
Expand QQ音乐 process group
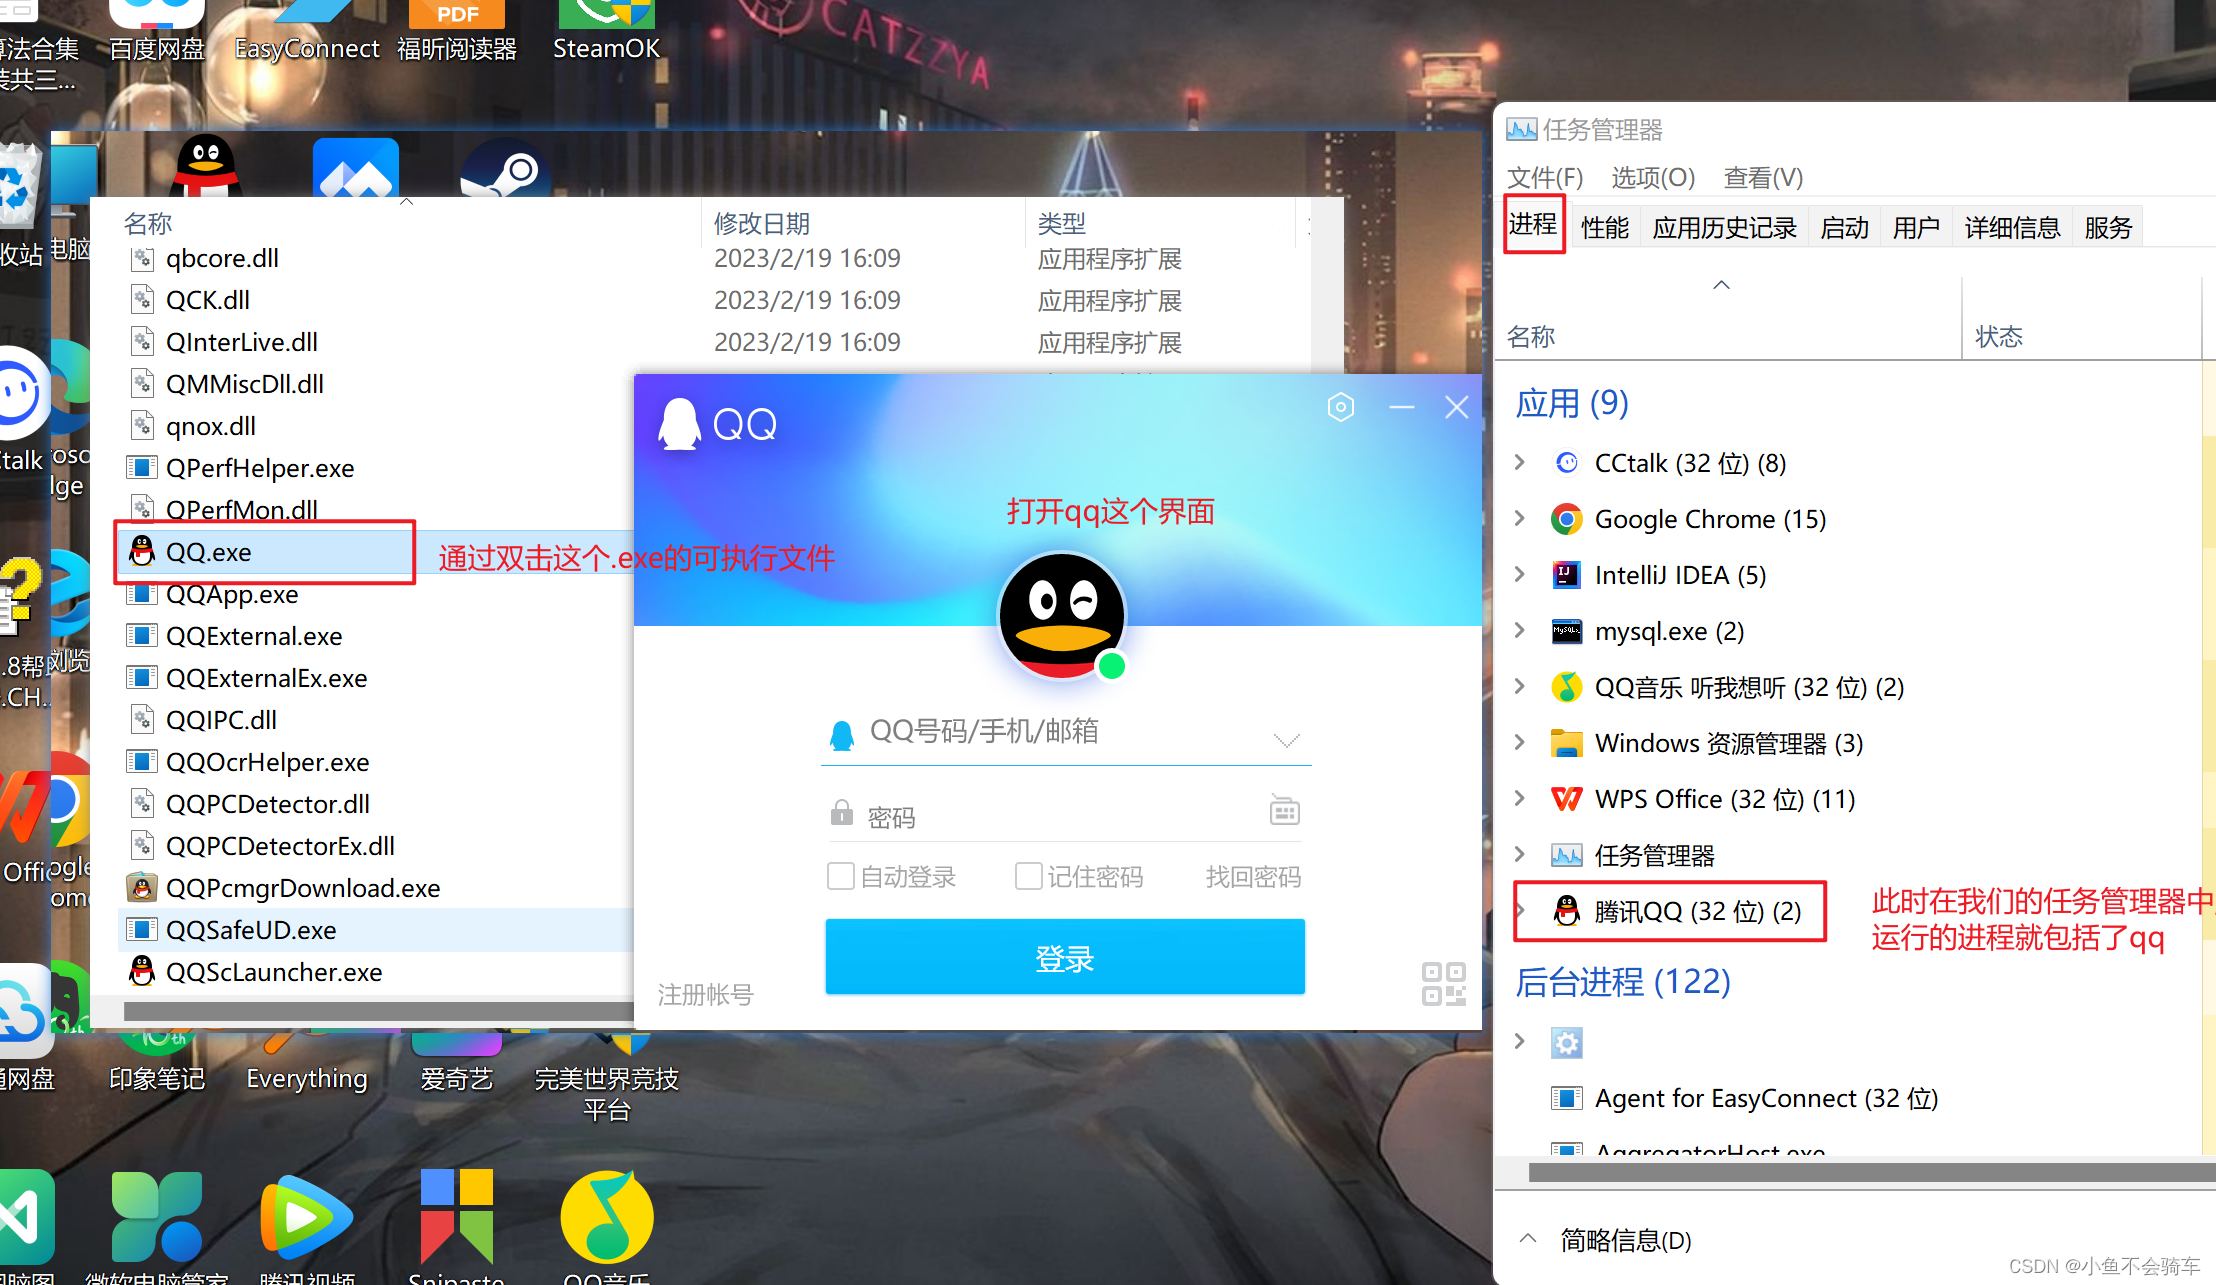[1520, 686]
